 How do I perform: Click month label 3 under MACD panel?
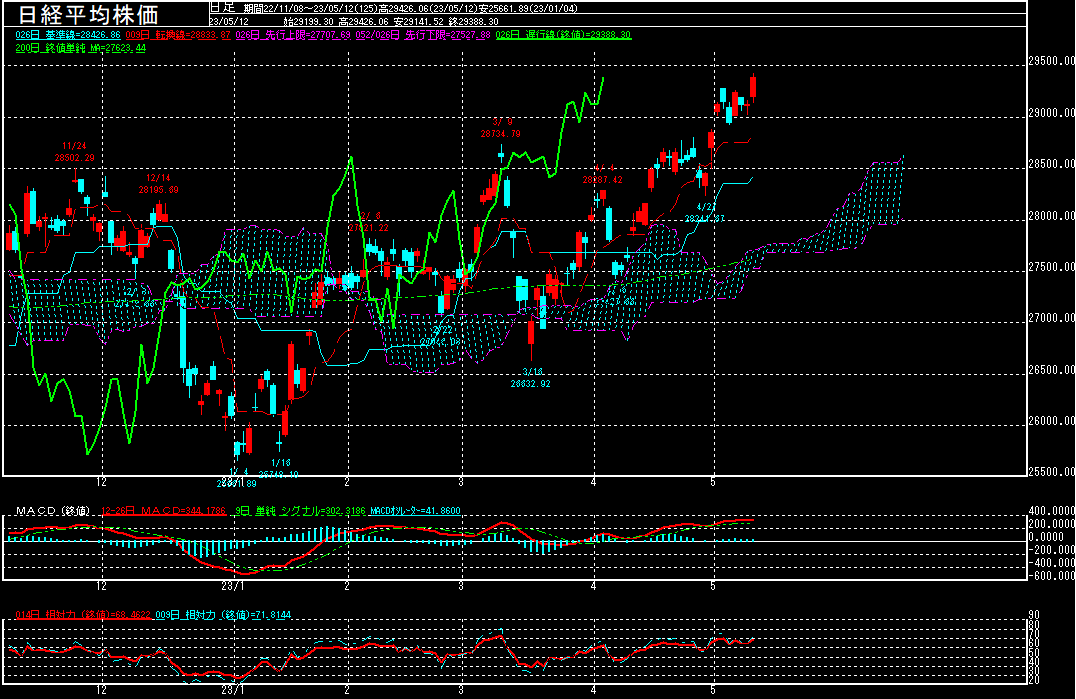pos(460,587)
